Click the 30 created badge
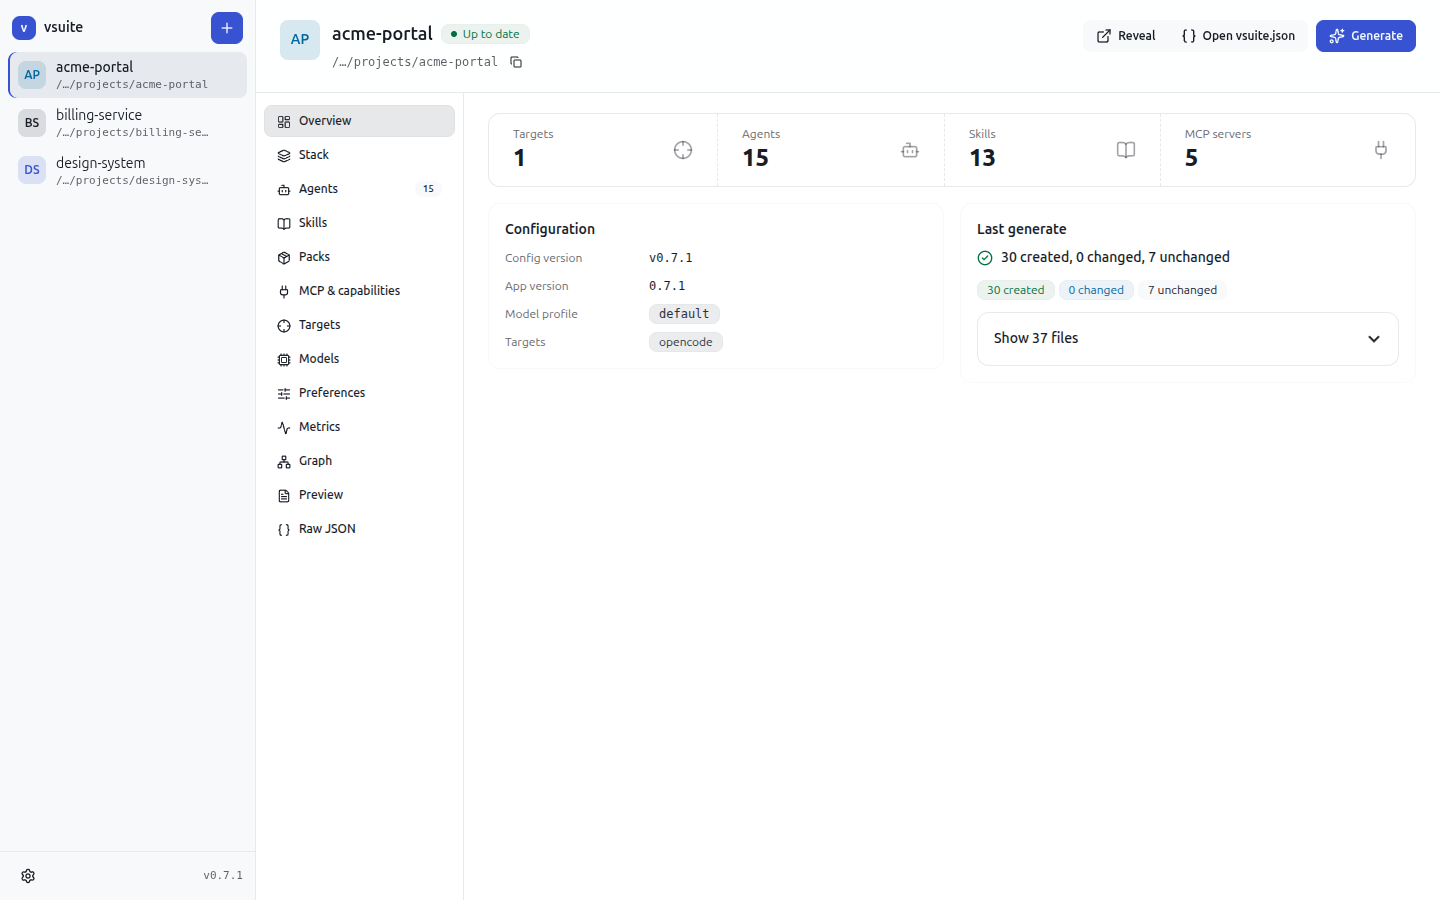Image resolution: width=1440 pixels, height=900 pixels. pyautogui.click(x=1015, y=290)
